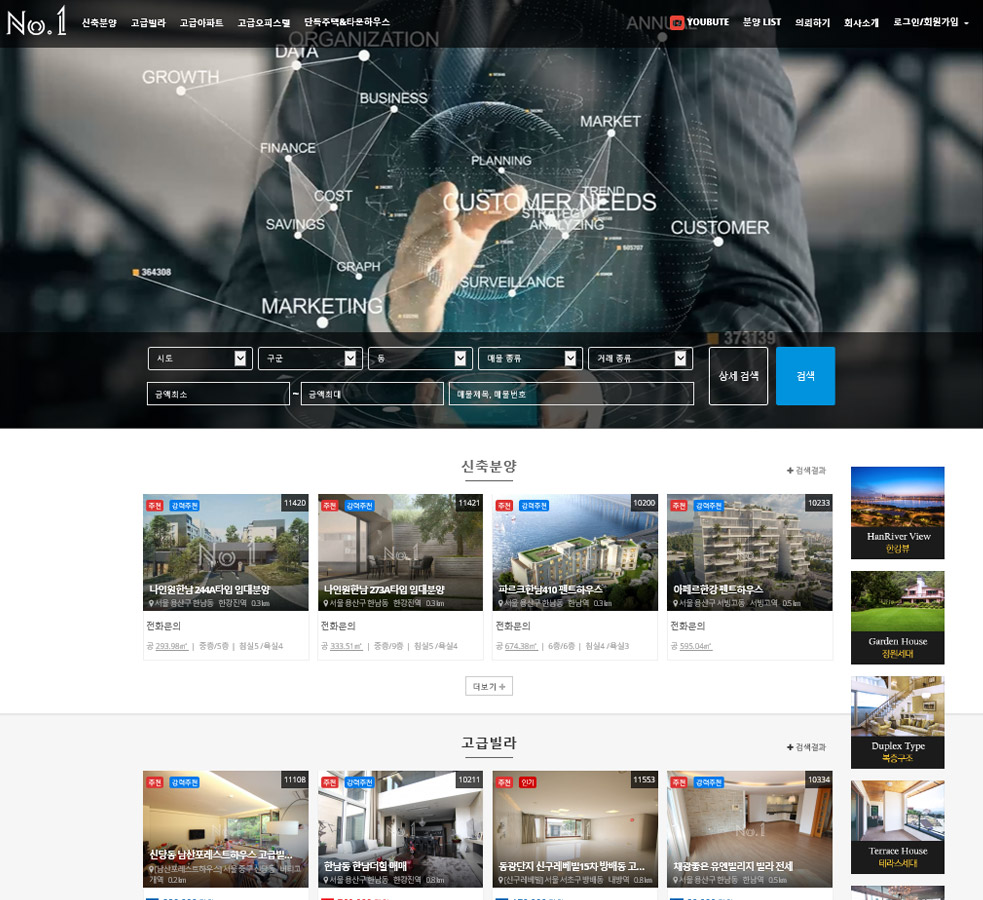The width and height of the screenshot is (983, 900).
Task: Open the Garden House banner
Action: (x=897, y=617)
